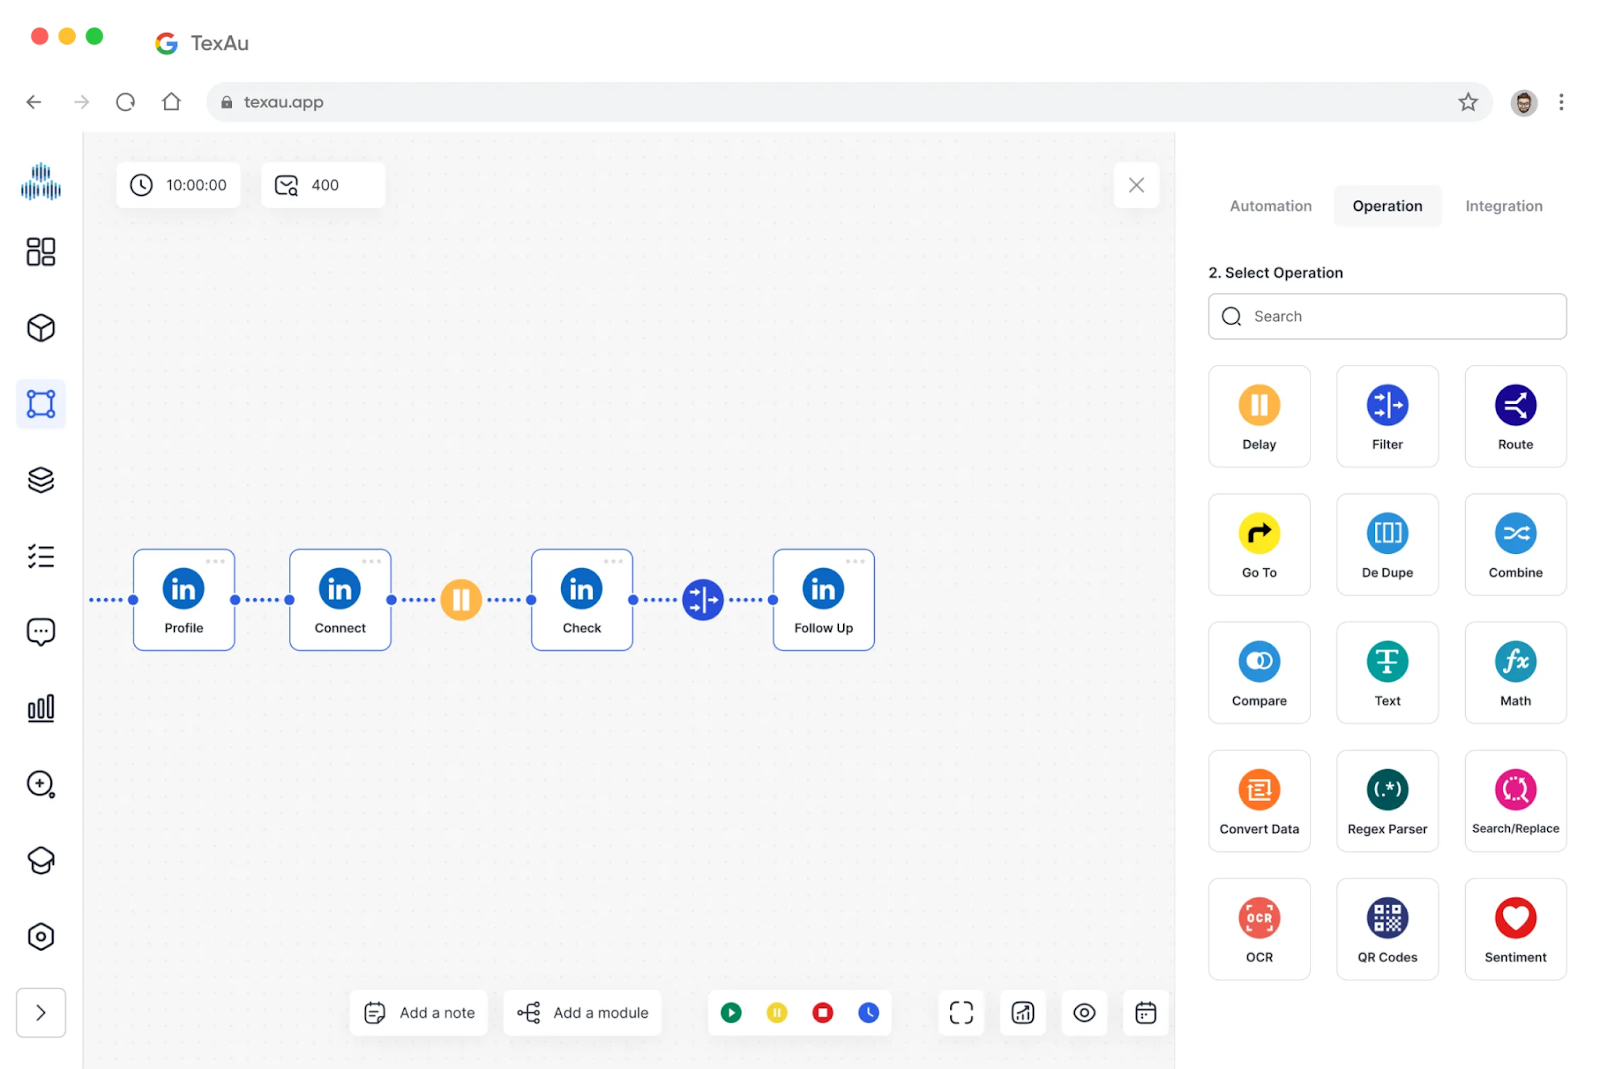Click the 400 counter box

pyautogui.click(x=323, y=185)
